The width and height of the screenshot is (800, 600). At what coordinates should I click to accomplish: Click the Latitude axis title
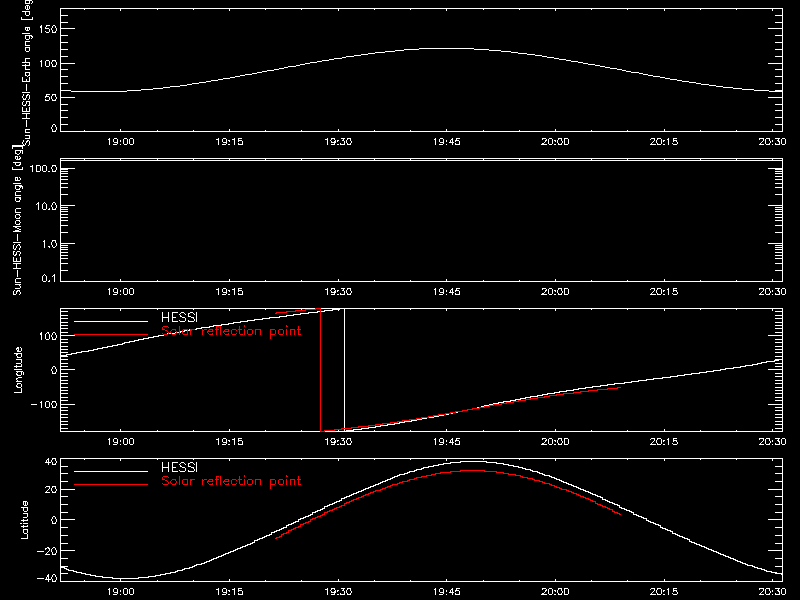click(x=24, y=520)
